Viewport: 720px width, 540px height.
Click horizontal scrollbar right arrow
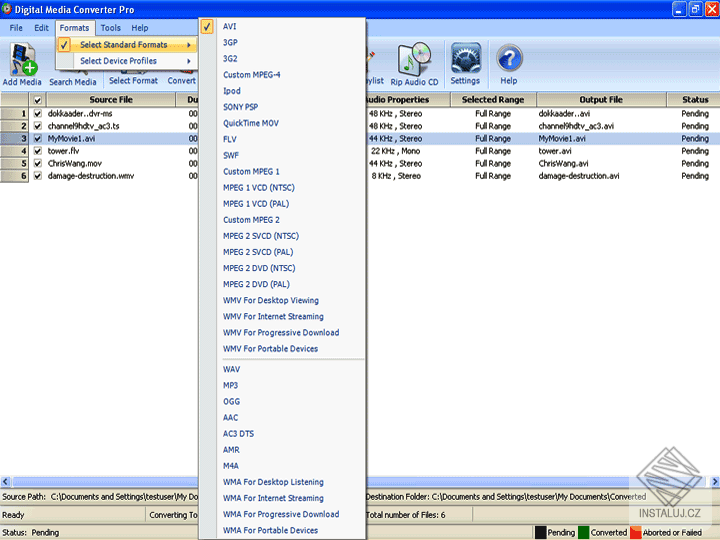(715, 482)
